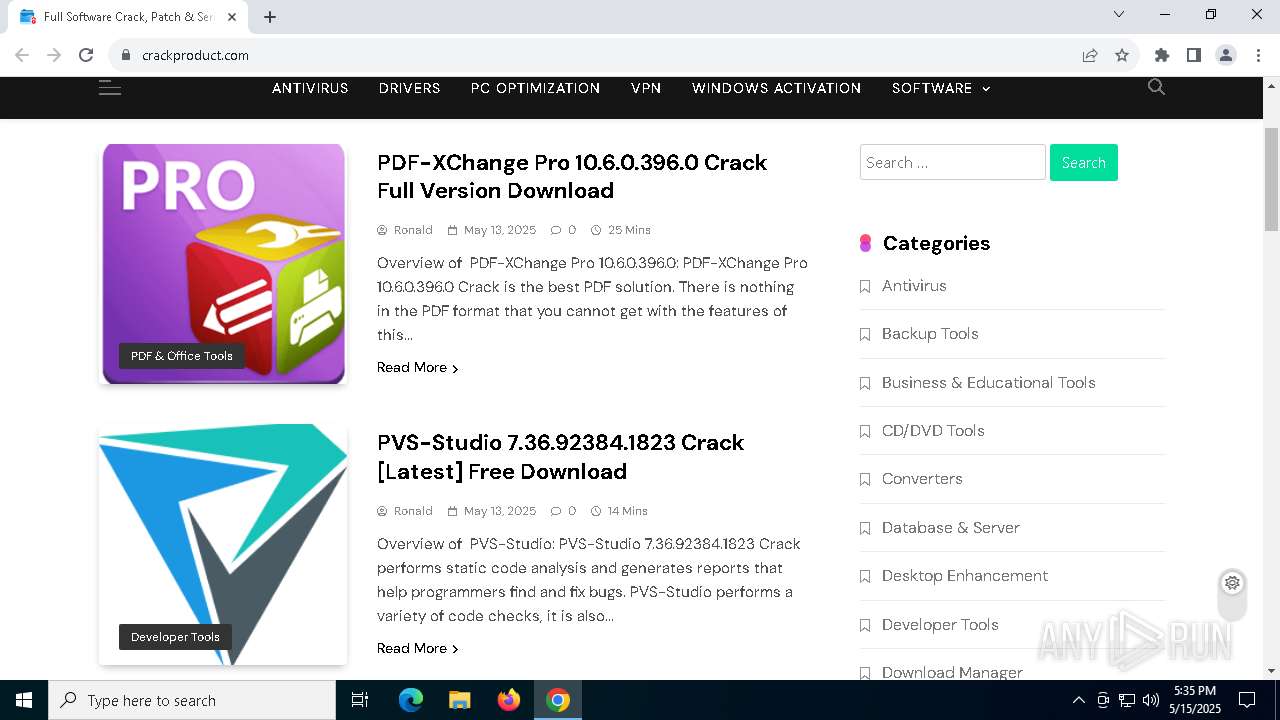1280x720 pixels.
Task: Open the browser extensions puzzle icon
Action: click(1162, 55)
